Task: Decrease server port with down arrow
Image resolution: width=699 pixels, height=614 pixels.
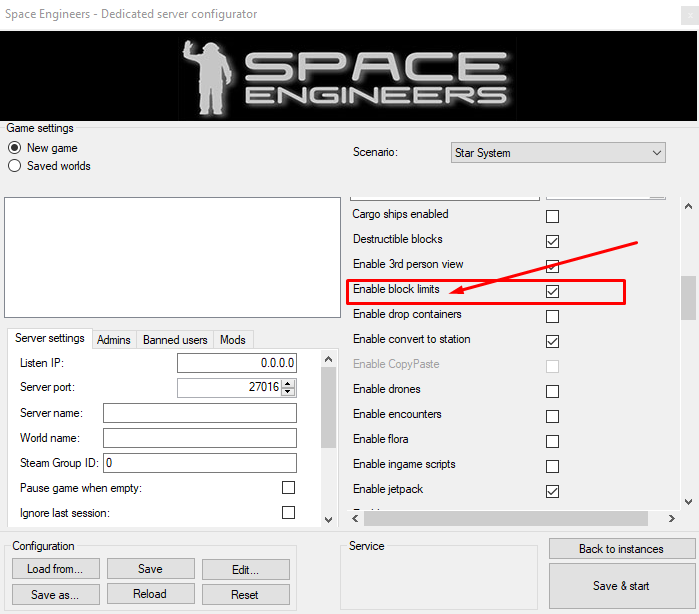Action: [289, 392]
